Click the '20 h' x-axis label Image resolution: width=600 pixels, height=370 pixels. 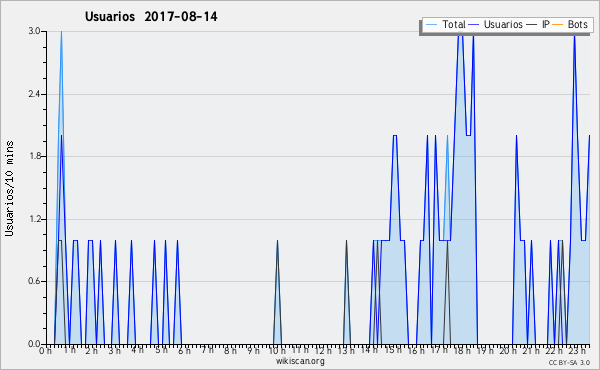pyautogui.click(x=509, y=351)
